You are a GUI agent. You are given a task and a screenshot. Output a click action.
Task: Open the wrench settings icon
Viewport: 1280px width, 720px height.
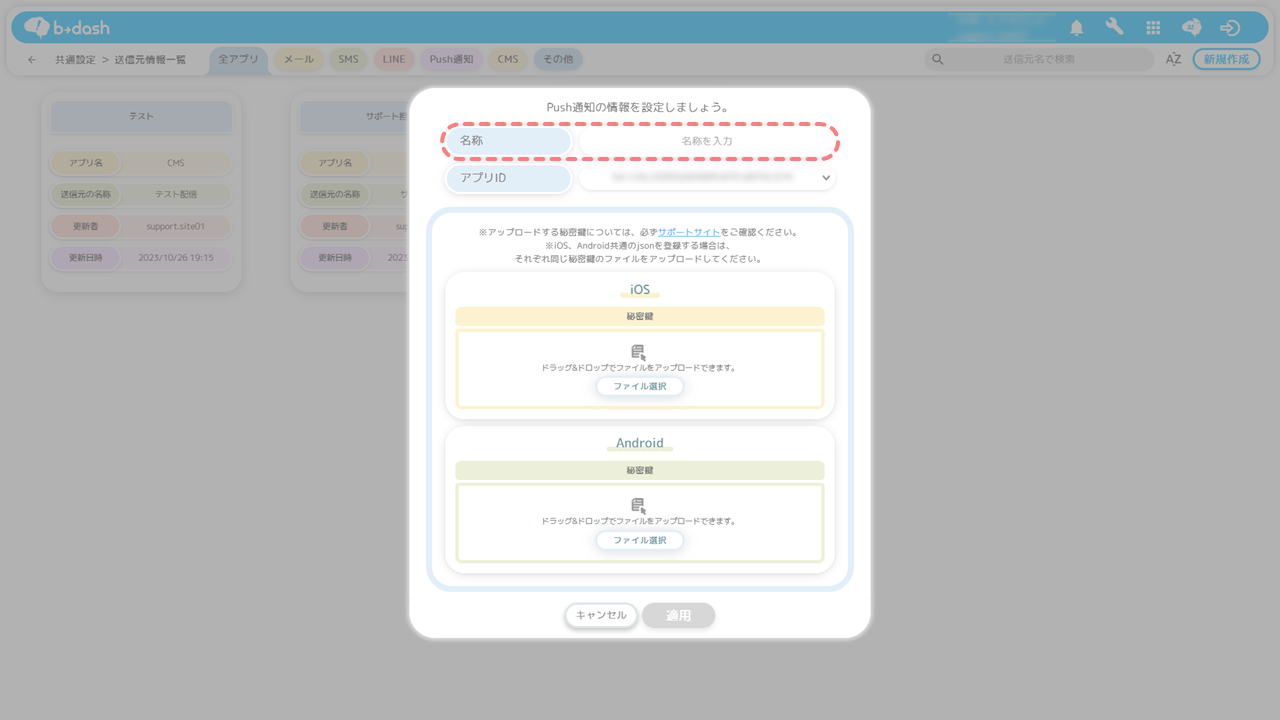(x=1114, y=28)
